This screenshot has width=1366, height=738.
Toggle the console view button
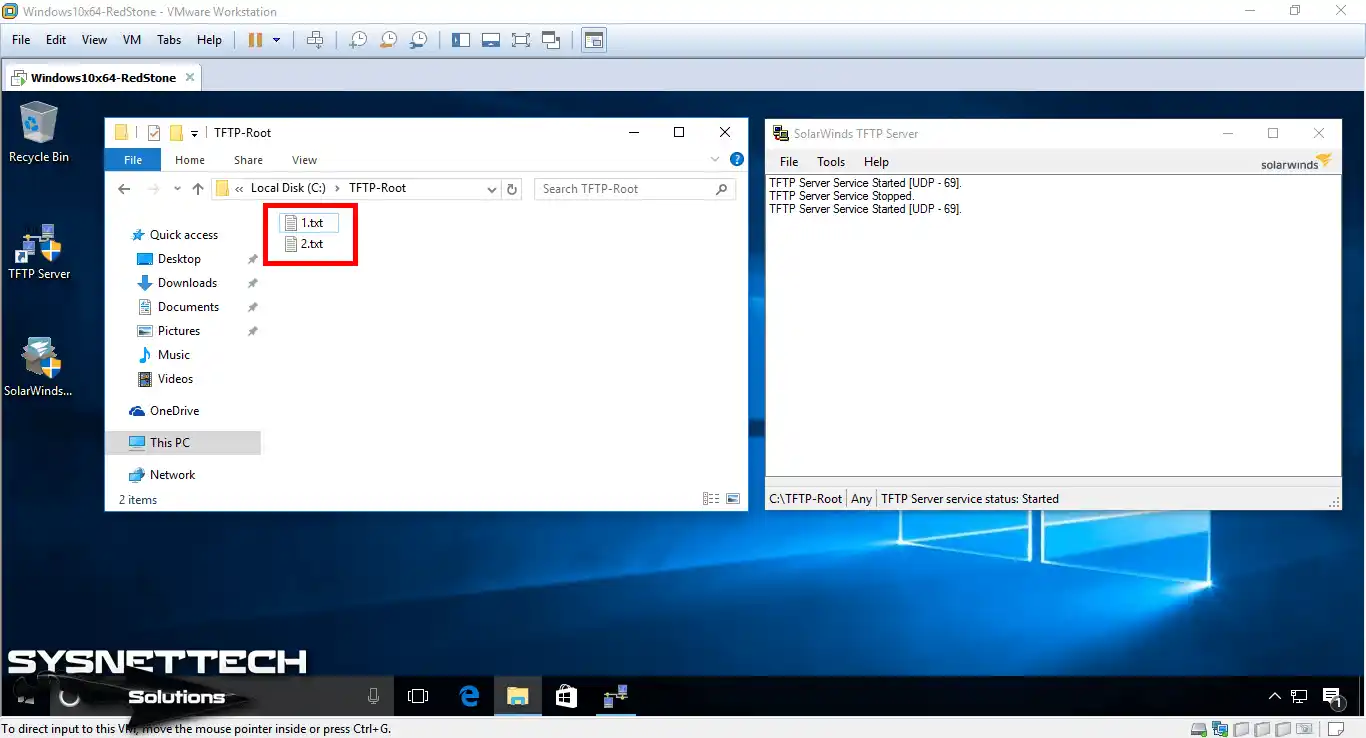pyautogui.click(x=594, y=40)
